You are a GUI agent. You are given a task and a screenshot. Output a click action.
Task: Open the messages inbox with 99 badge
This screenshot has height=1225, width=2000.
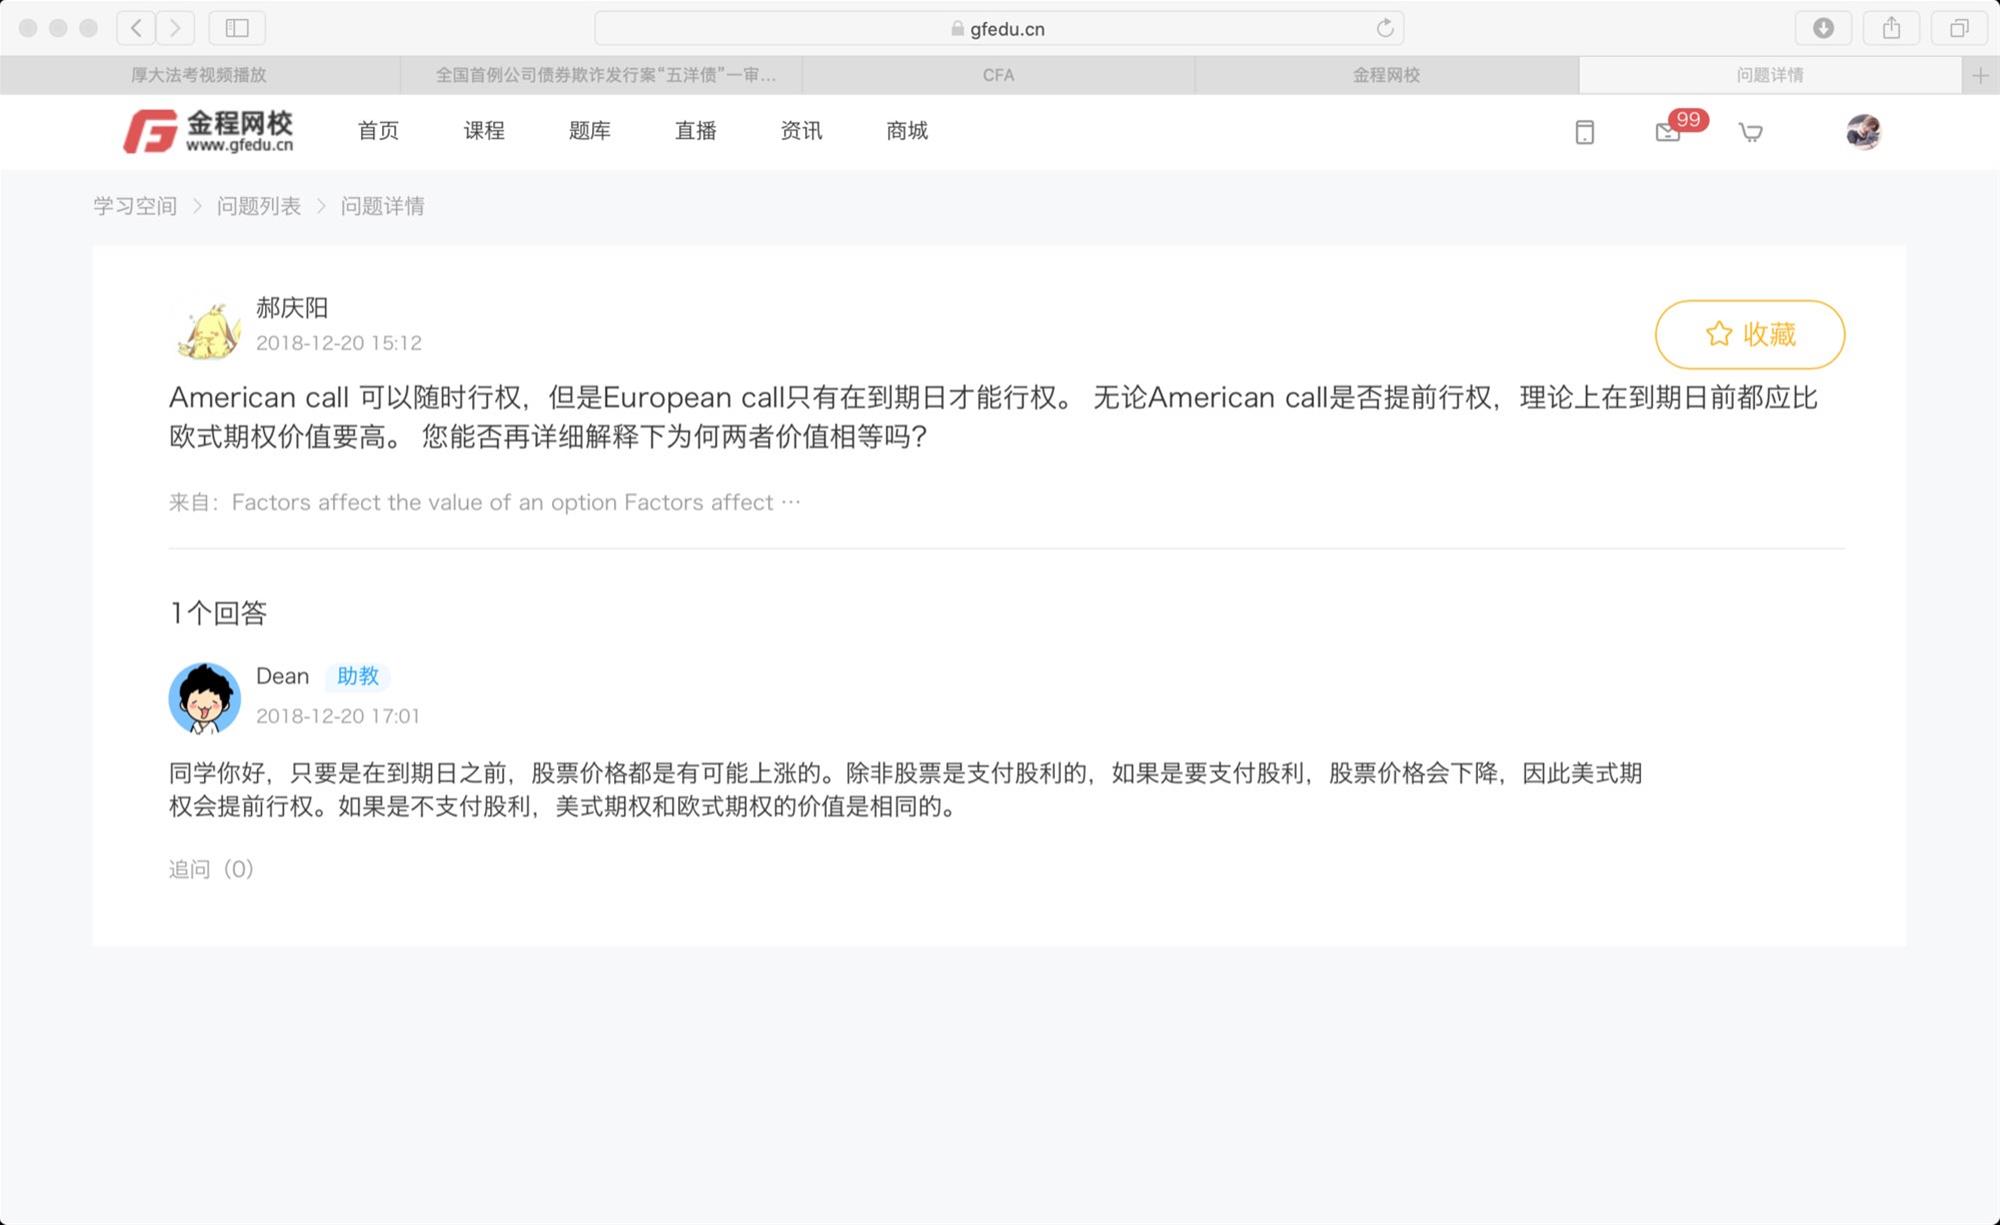coord(1668,132)
